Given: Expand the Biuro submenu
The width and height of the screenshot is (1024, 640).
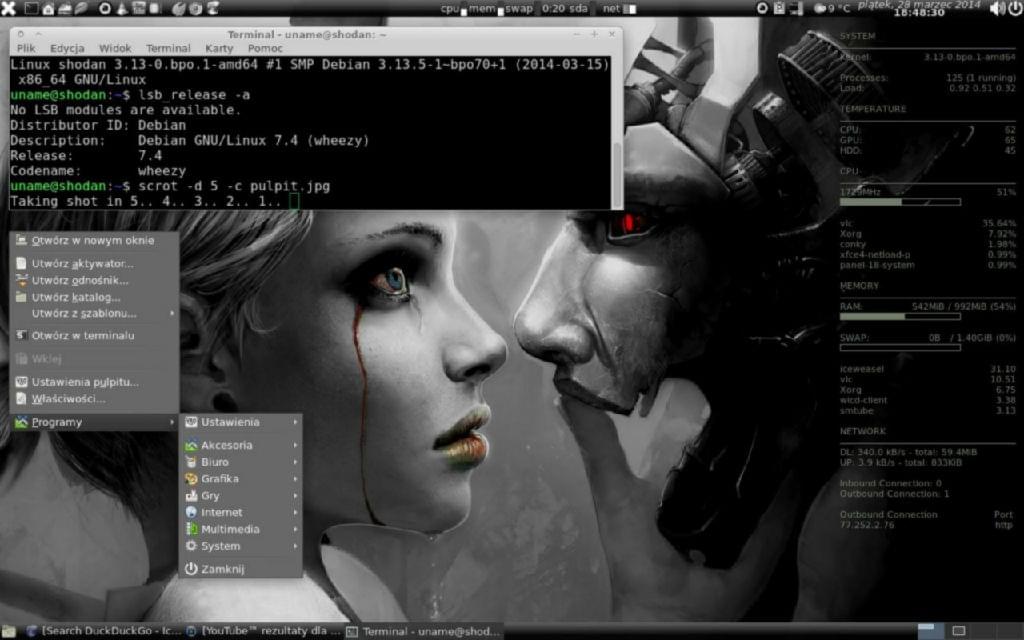Looking at the screenshot, I should 241,462.
